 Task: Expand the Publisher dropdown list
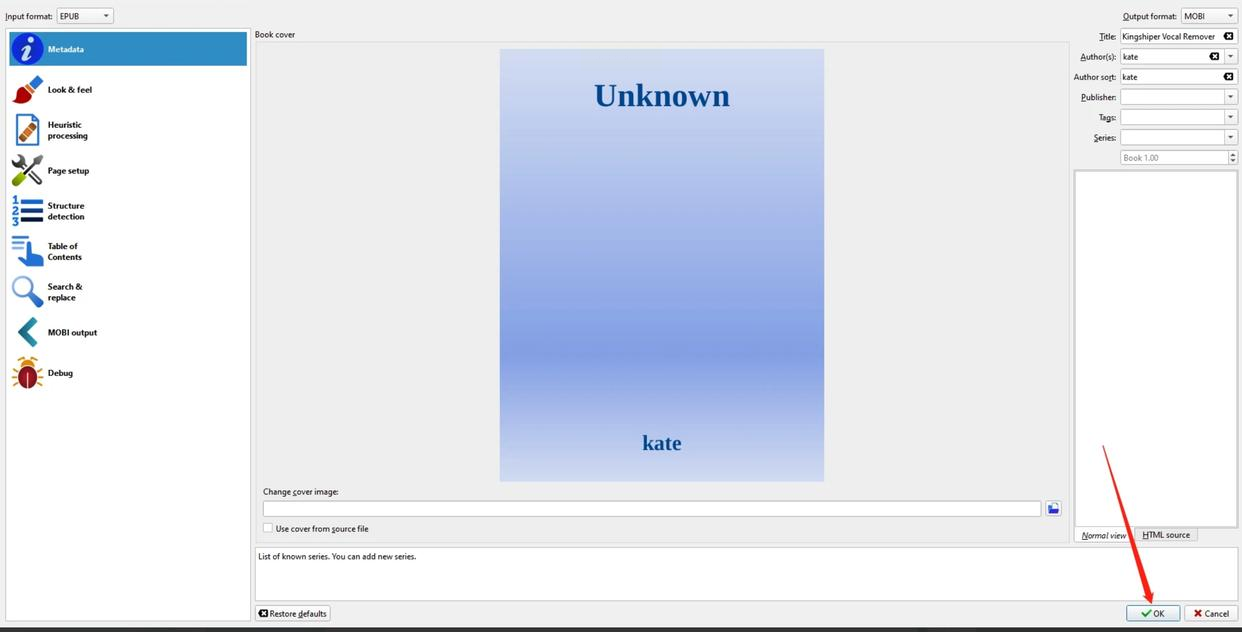click(x=1231, y=97)
